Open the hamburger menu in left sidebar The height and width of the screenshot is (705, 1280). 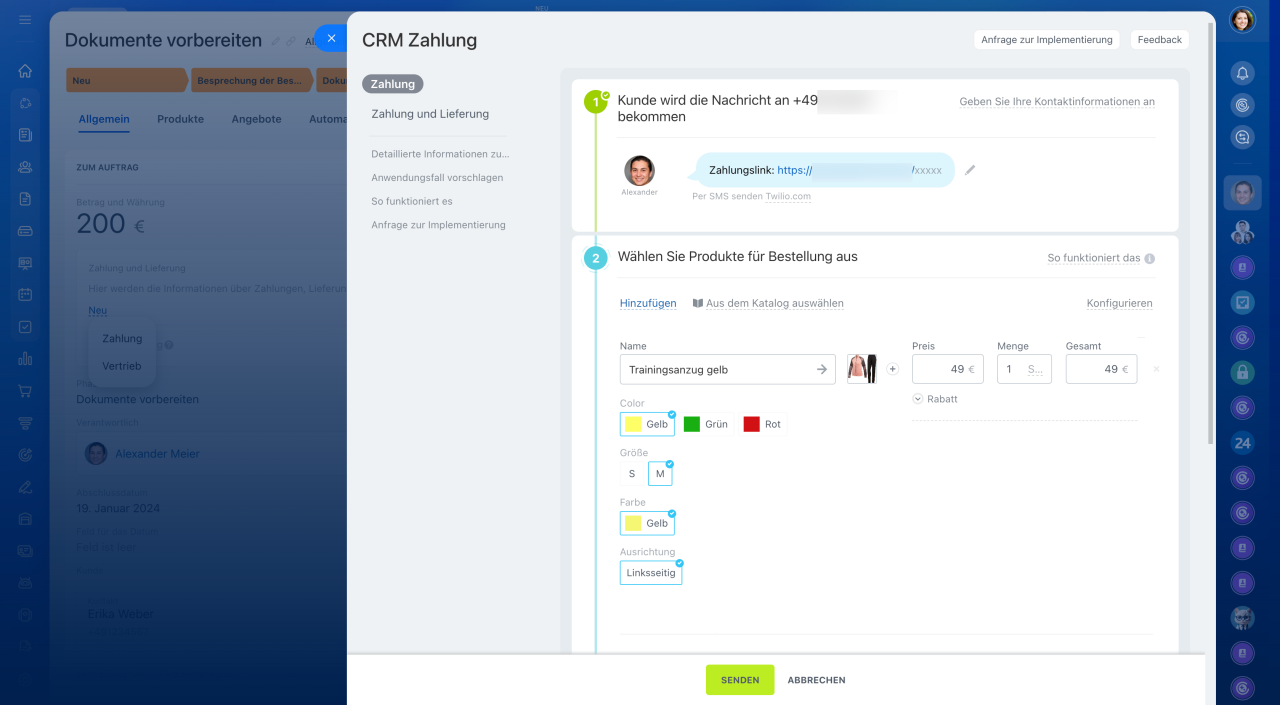pos(25,20)
